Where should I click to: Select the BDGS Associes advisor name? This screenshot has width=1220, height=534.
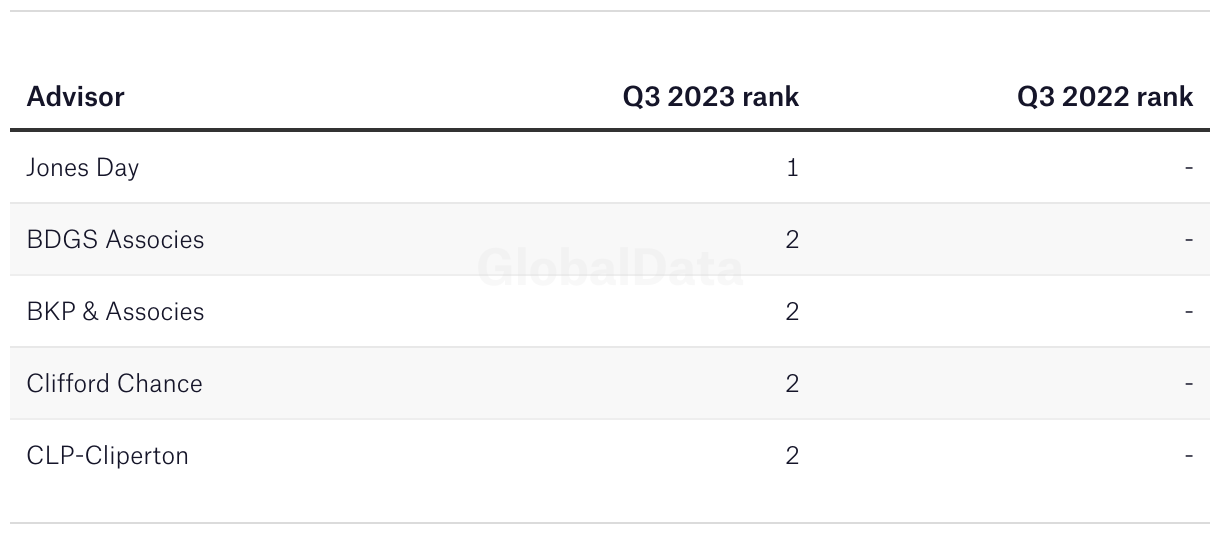tap(115, 240)
